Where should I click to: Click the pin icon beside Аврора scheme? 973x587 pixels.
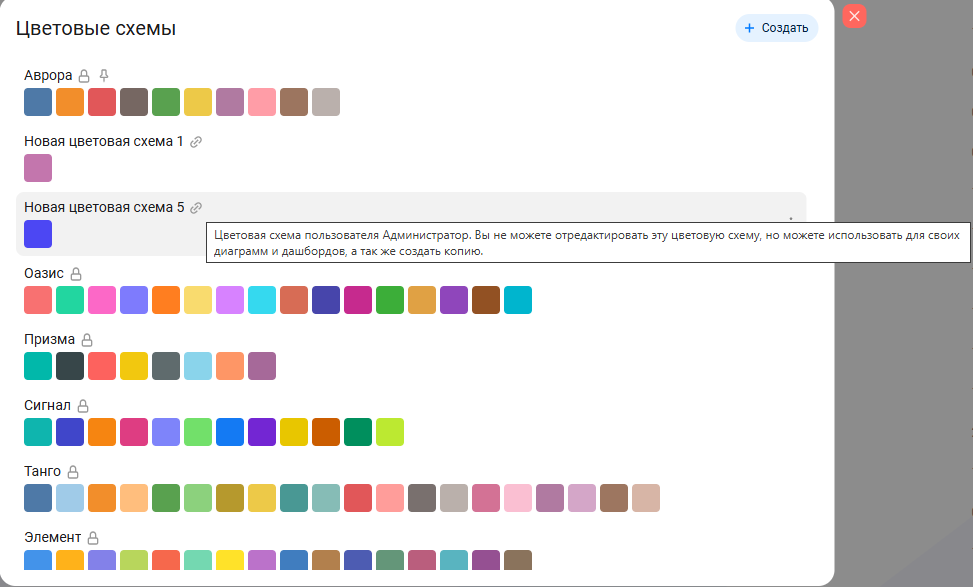tap(104, 76)
